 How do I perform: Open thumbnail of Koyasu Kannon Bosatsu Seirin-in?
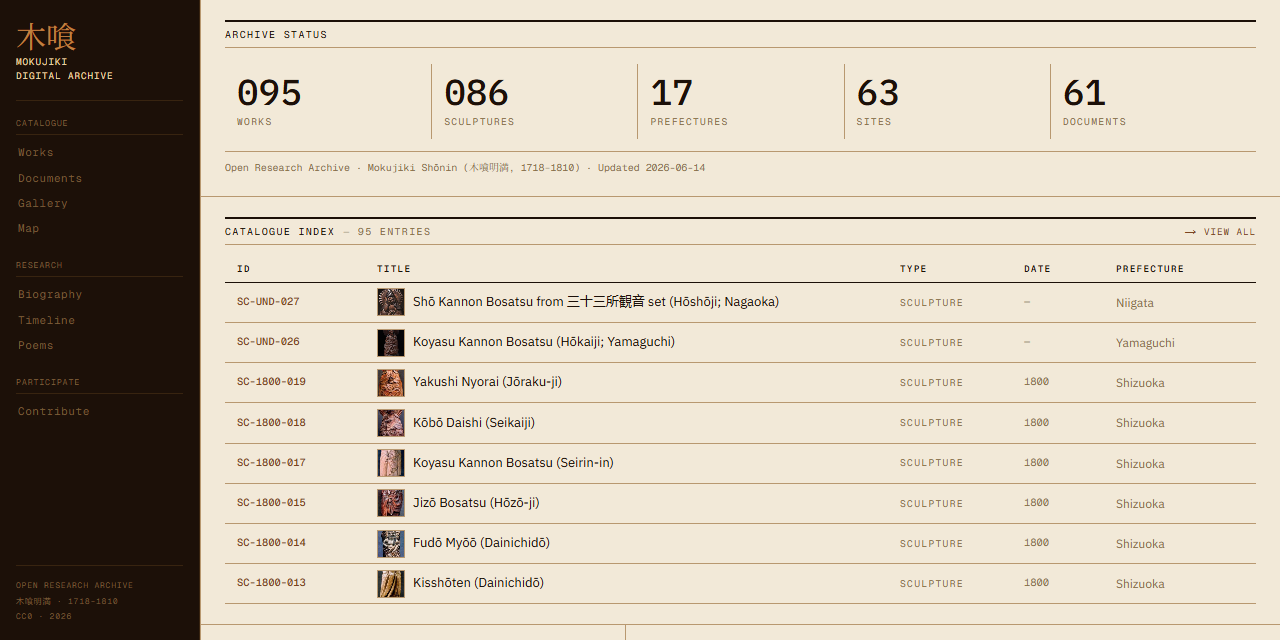coord(391,463)
